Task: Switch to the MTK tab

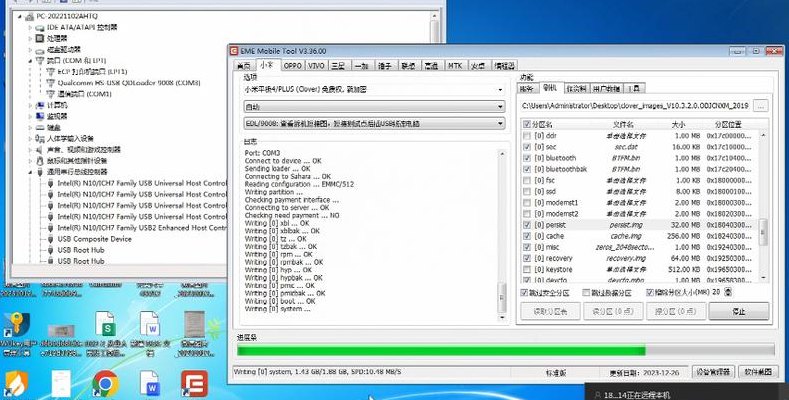Action: [x=455, y=66]
